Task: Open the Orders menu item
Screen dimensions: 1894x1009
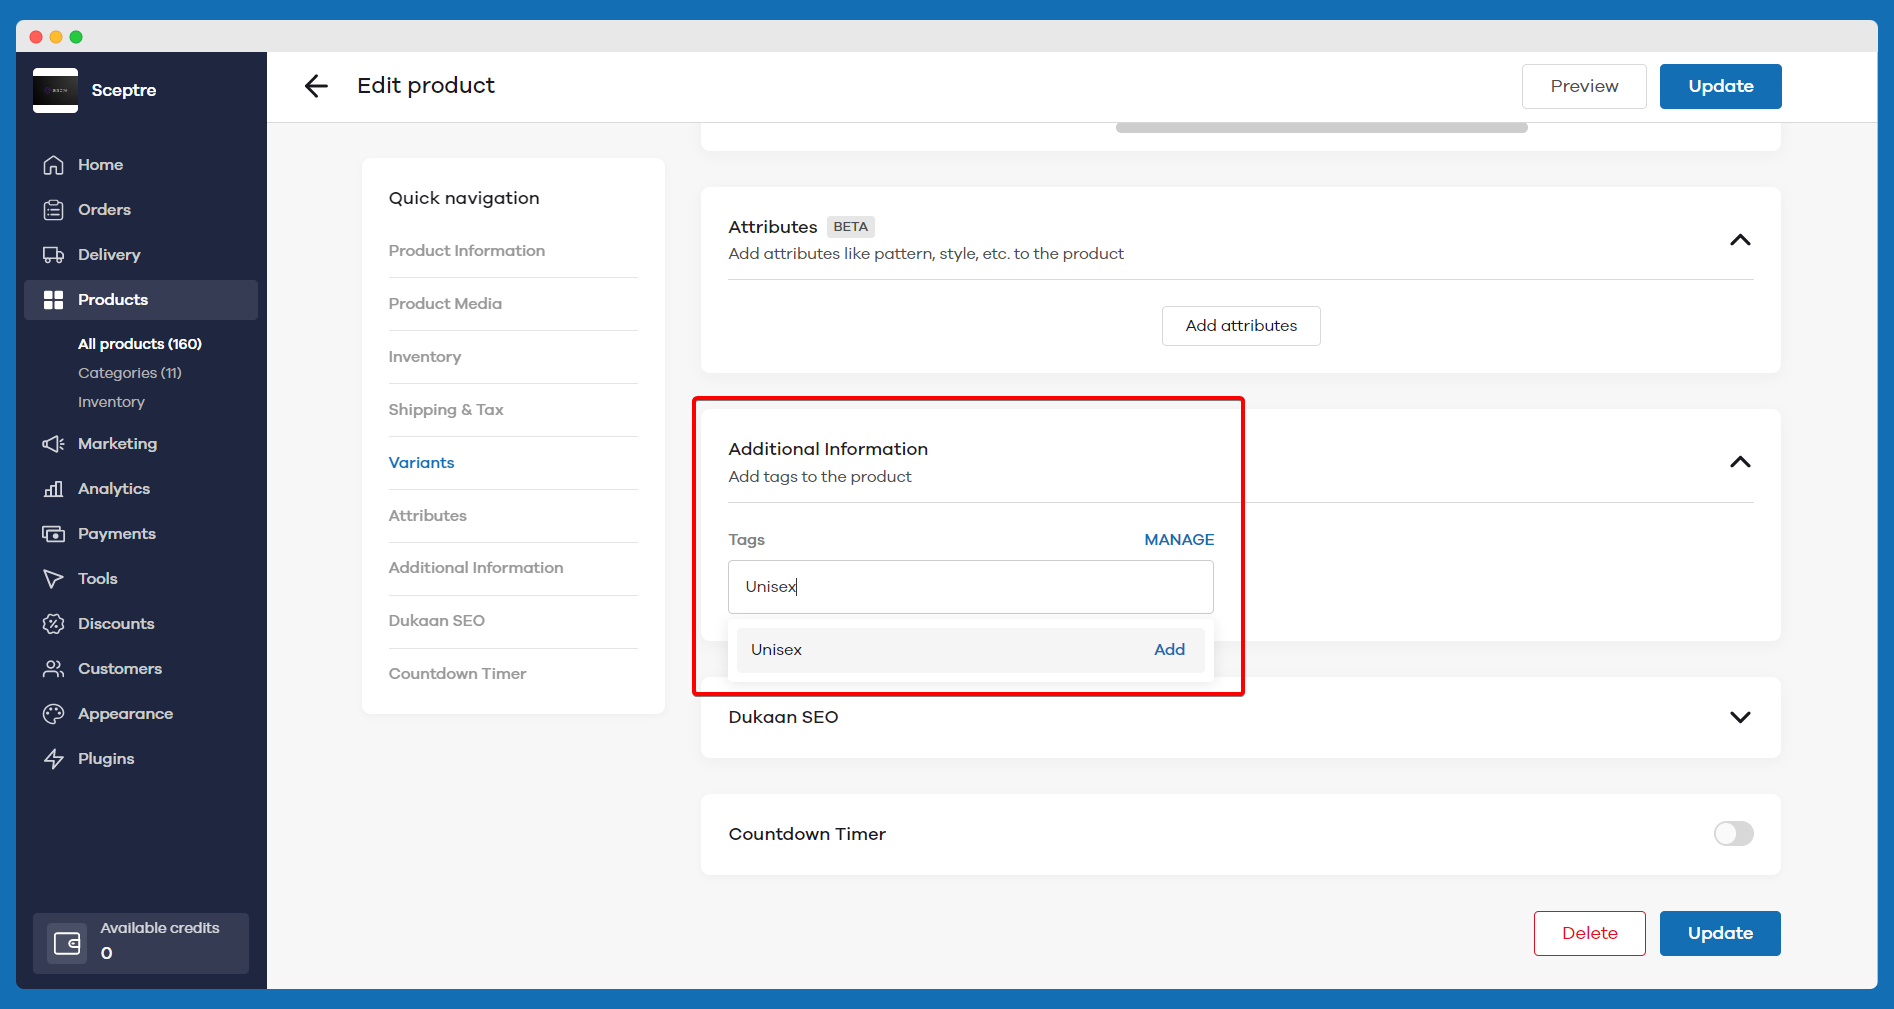Action: point(104,210)
